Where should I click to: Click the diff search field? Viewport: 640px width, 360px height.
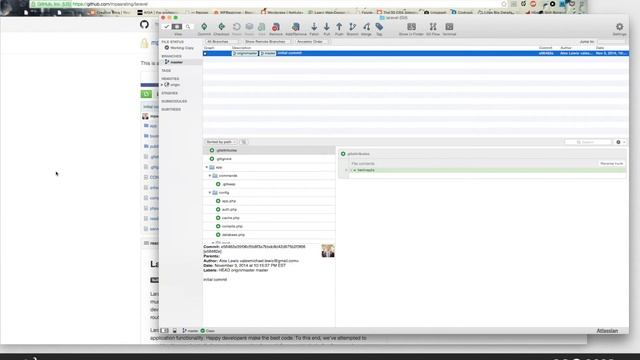(x=588, y=142)
